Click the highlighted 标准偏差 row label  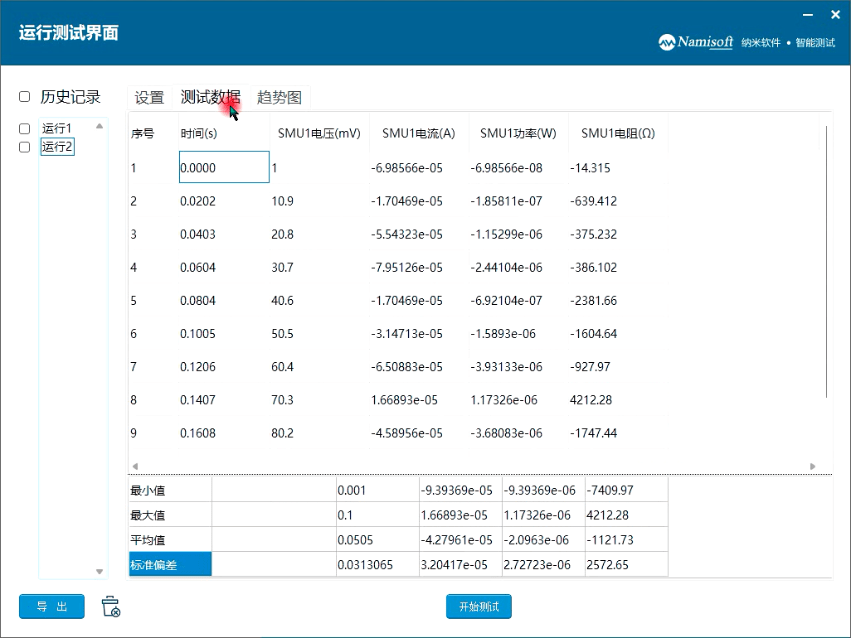point(170,565)
